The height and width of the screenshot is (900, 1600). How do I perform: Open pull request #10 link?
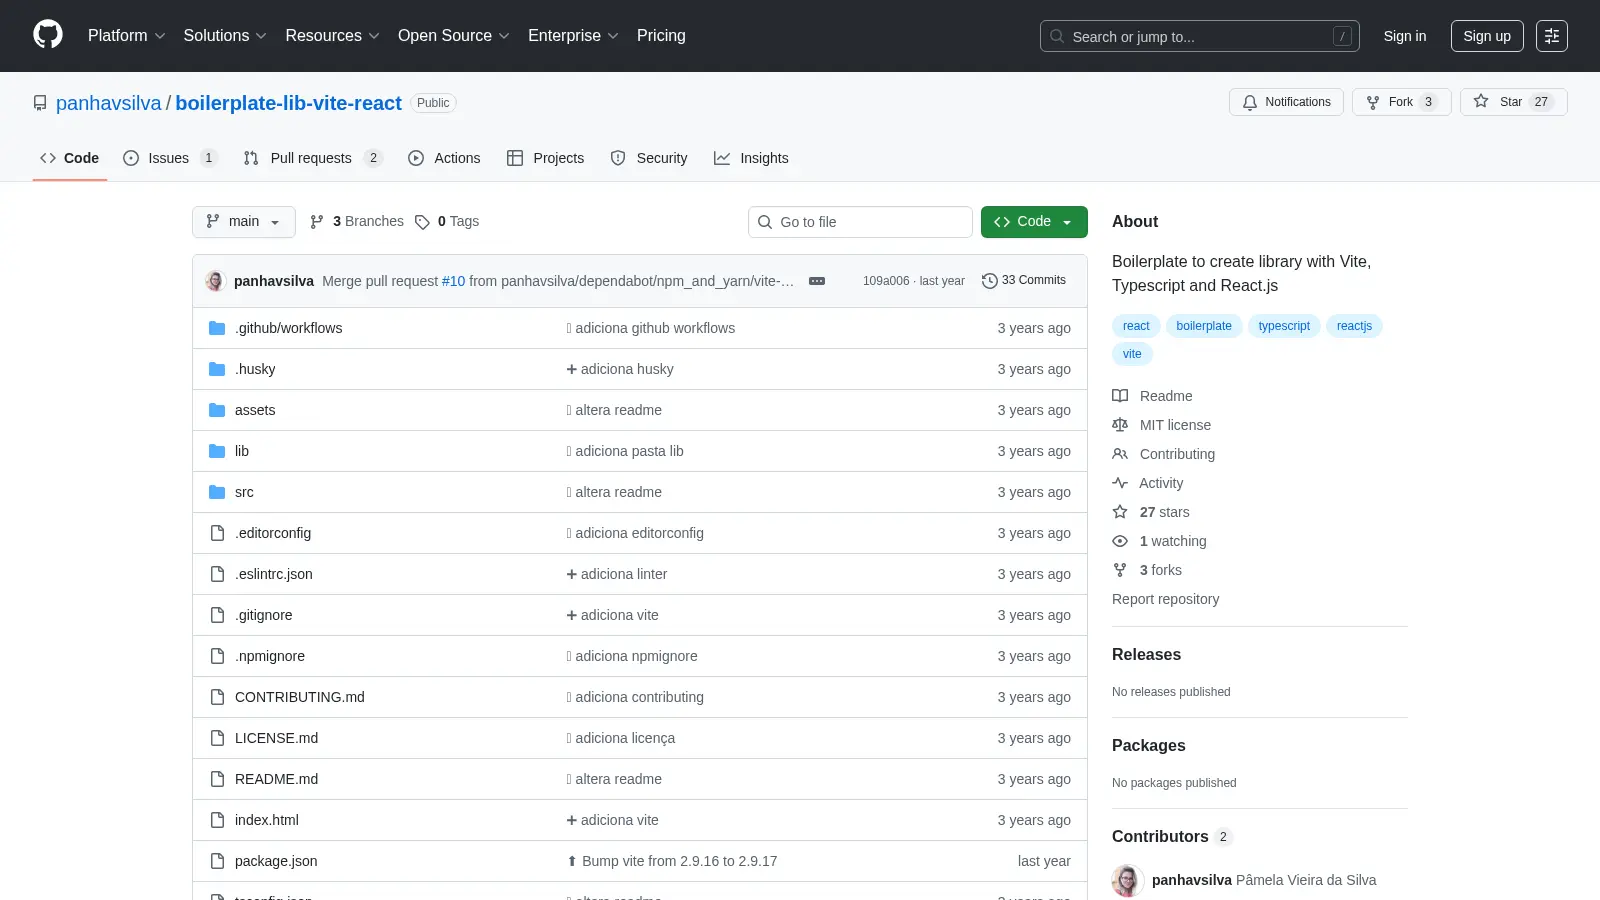coord(453,281)
